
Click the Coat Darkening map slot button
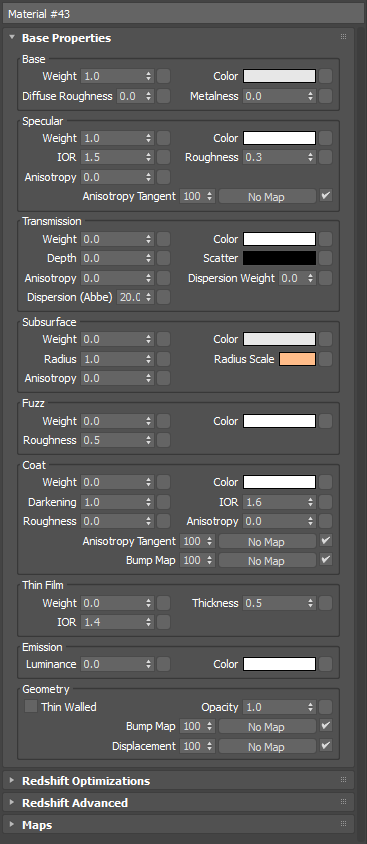(x=164, y=502)
